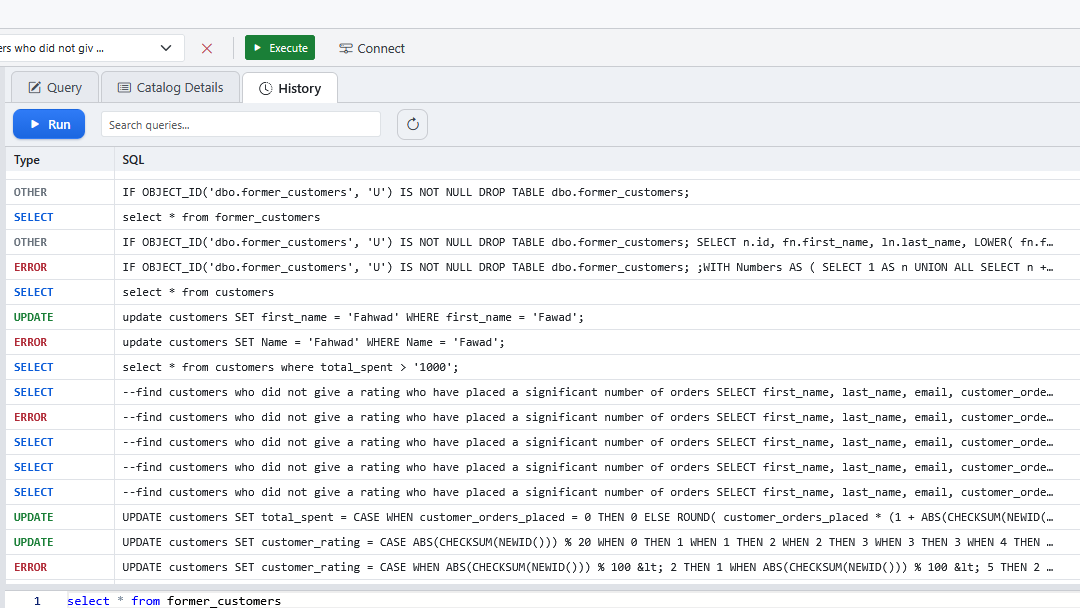1080x608 pixels.
Task: Select the History tab
Action: [x=290, y=88]
